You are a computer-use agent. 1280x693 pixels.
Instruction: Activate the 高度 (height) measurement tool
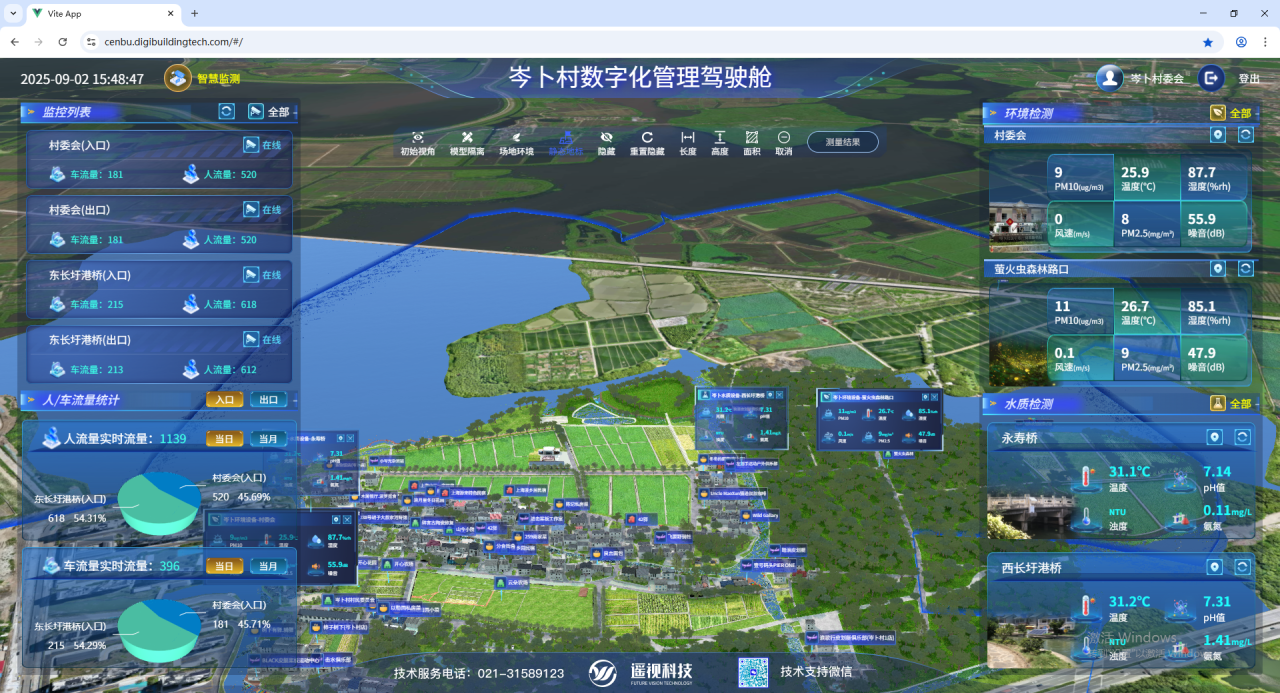tap(720, 138)
